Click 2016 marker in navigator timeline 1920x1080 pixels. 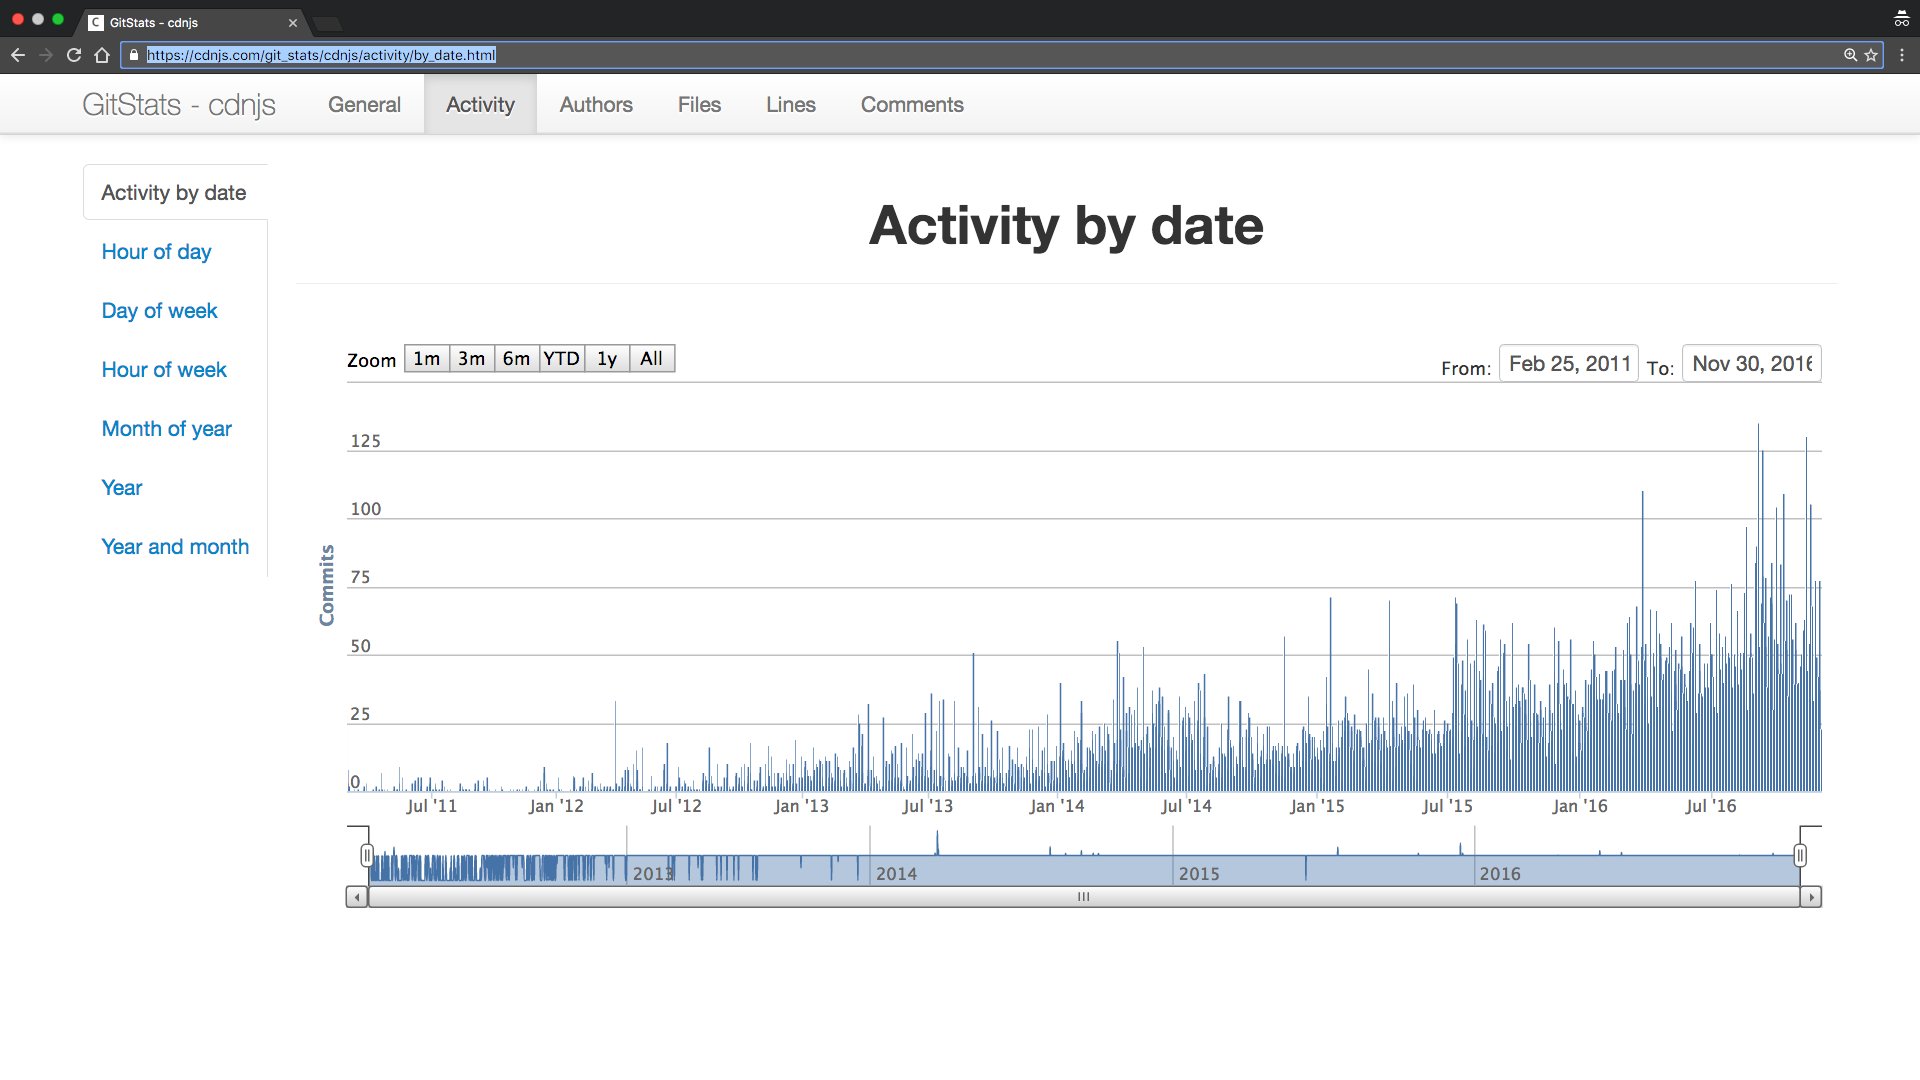[x=1500, y=873]
